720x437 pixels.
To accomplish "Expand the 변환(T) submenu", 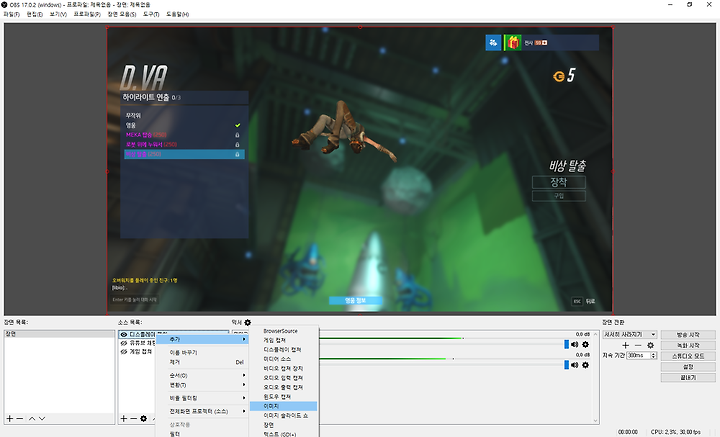I will [x=202, y=385].
